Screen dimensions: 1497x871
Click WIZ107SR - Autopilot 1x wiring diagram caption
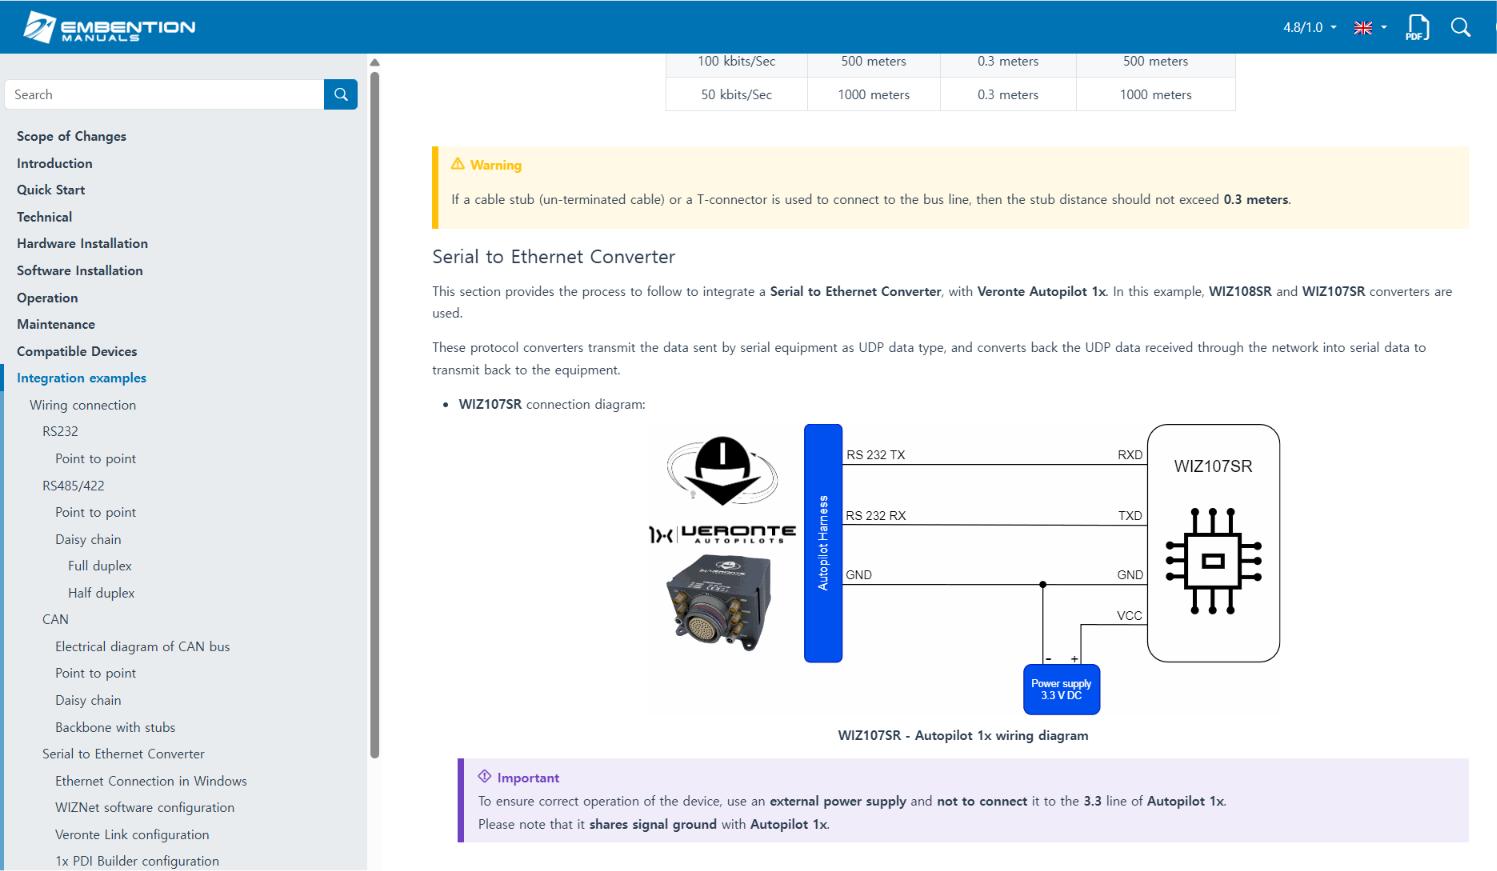(x=963, y=735)
